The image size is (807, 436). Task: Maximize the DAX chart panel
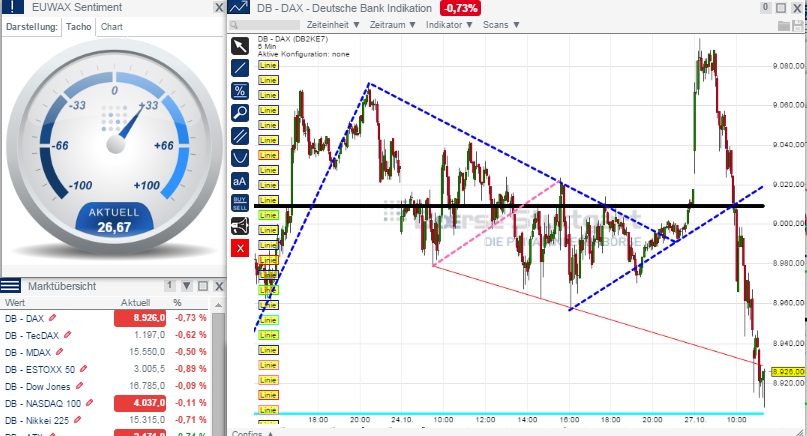781,8
